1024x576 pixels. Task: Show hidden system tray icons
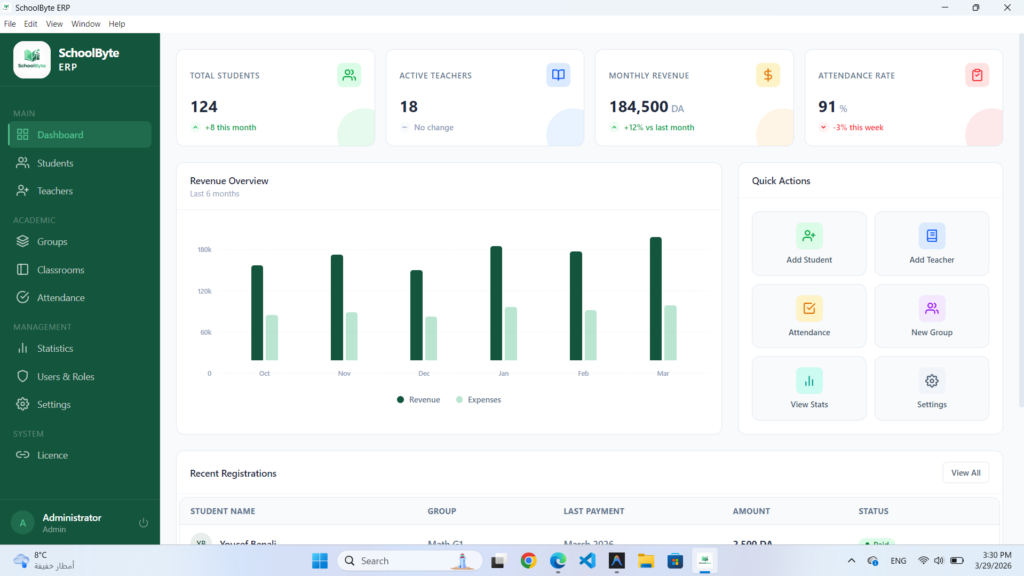(x=851, y=560)
